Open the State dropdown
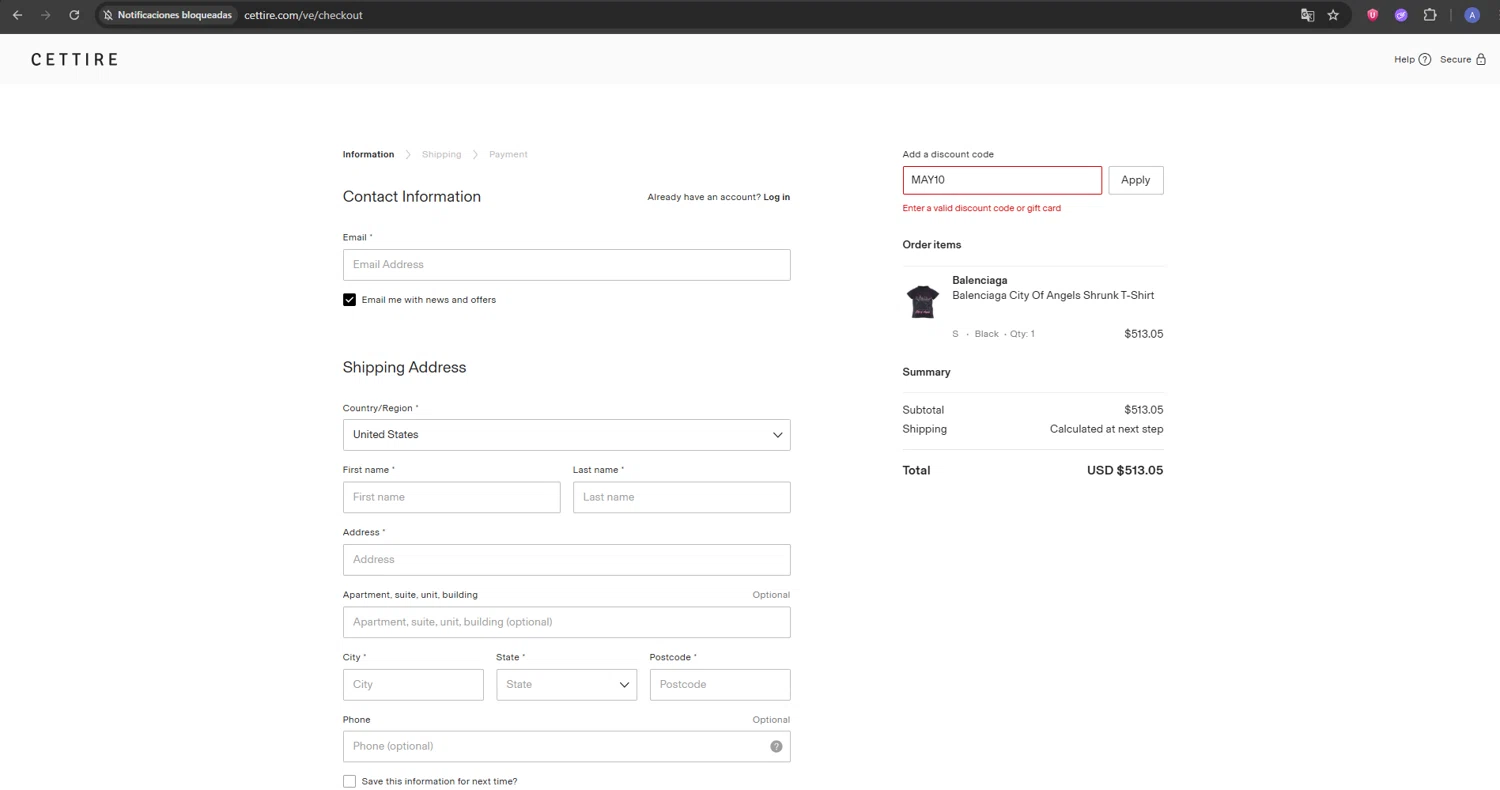This screenshot has width=1500, height=790. pos(566,685)
